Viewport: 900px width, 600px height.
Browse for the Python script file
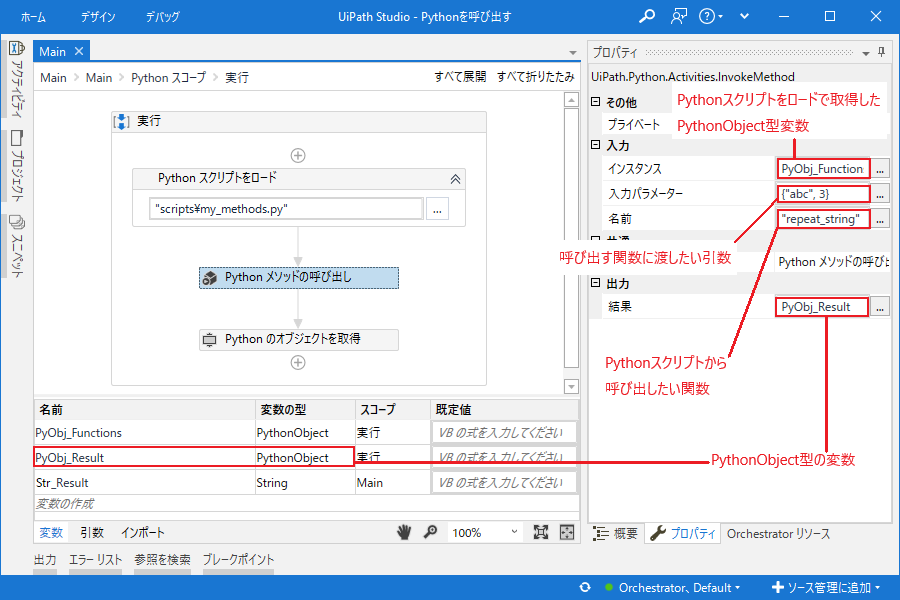(437, 209)
